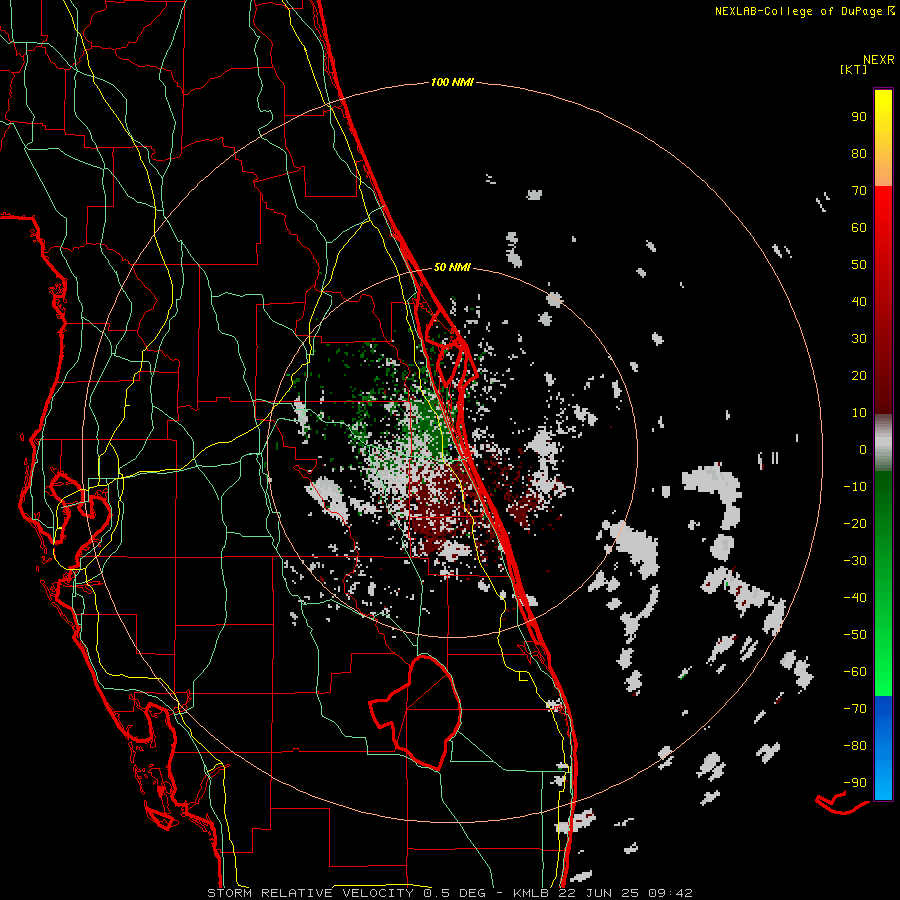Click the [KT] units label

[854, 69]
